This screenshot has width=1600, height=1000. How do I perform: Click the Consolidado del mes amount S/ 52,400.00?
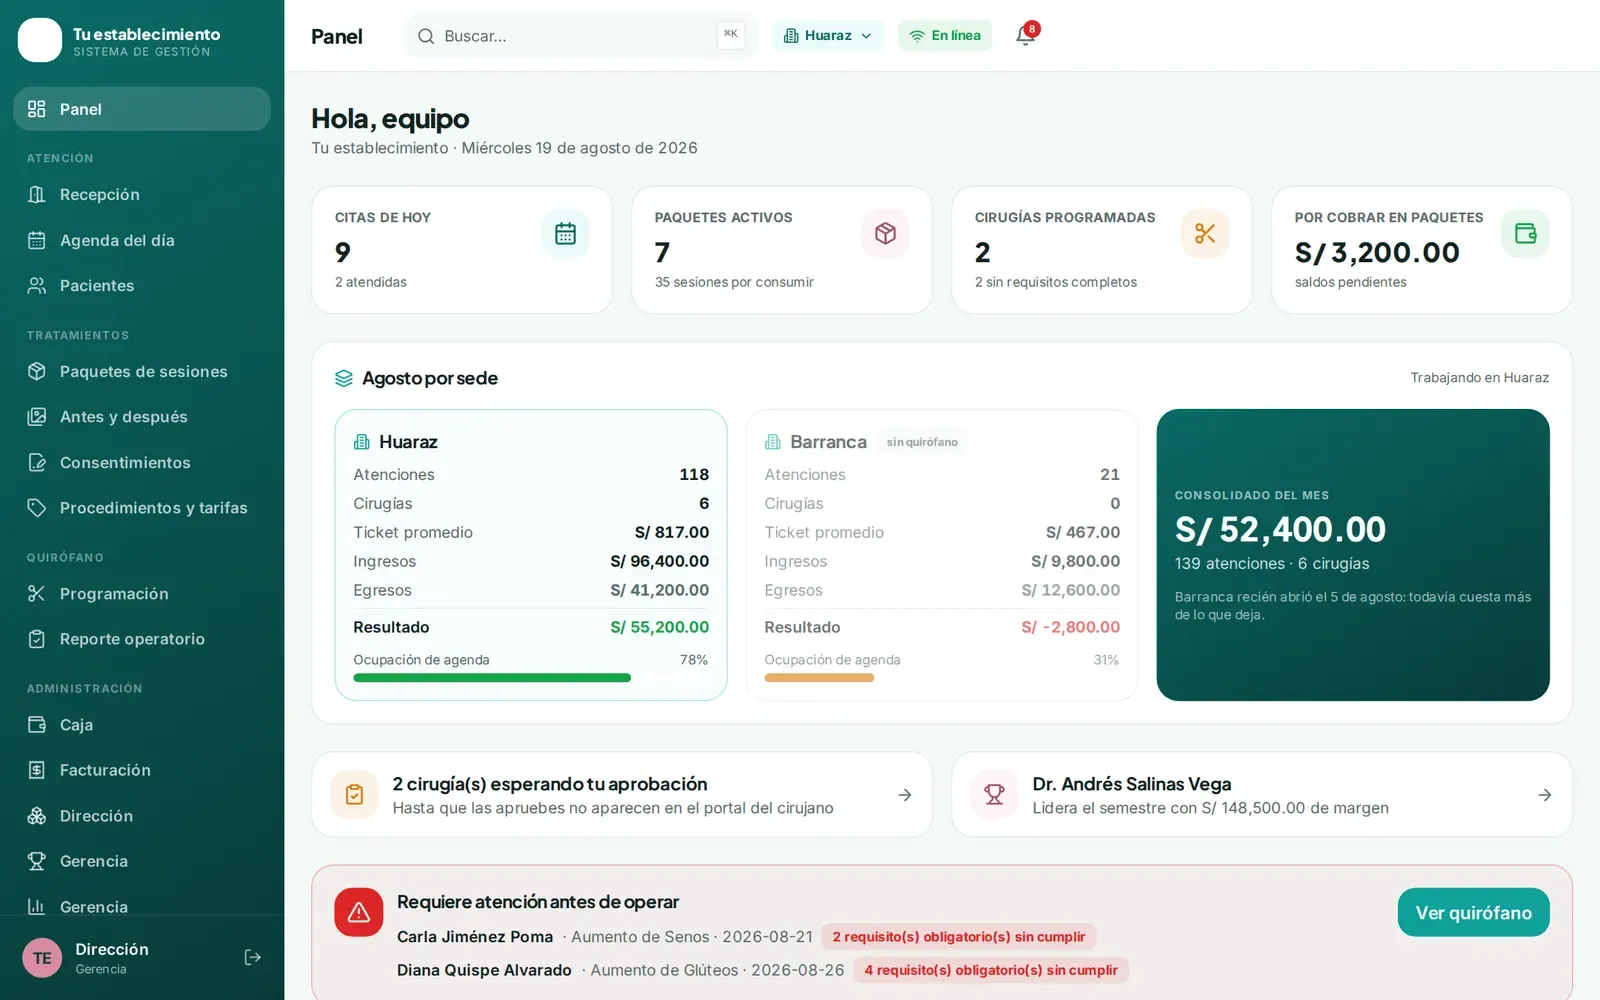1280,529
